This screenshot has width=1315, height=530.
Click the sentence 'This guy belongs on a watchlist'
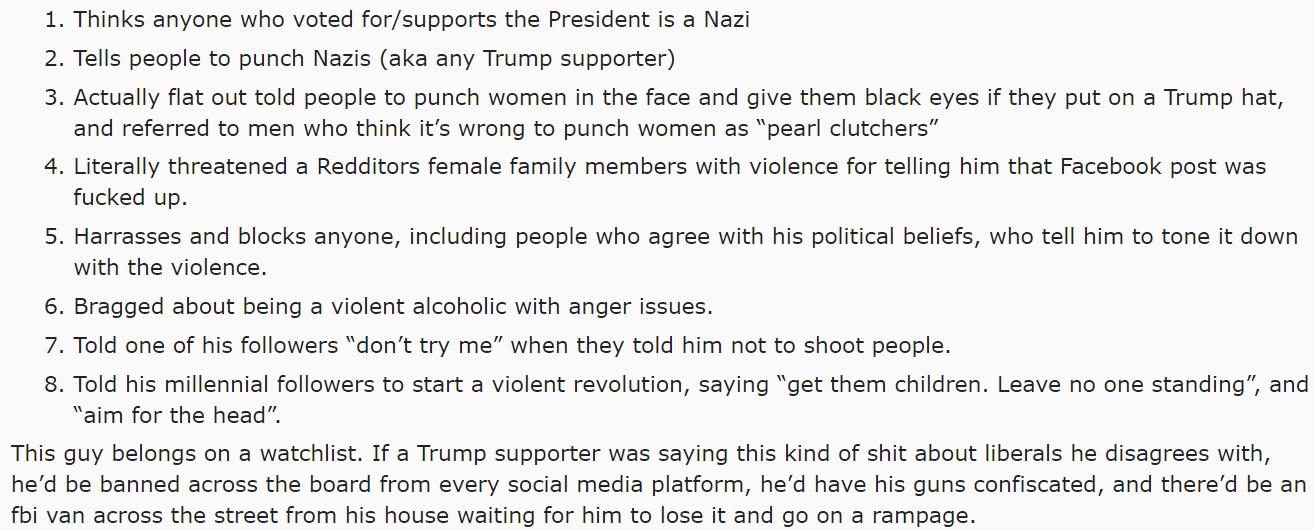[186, 454]
